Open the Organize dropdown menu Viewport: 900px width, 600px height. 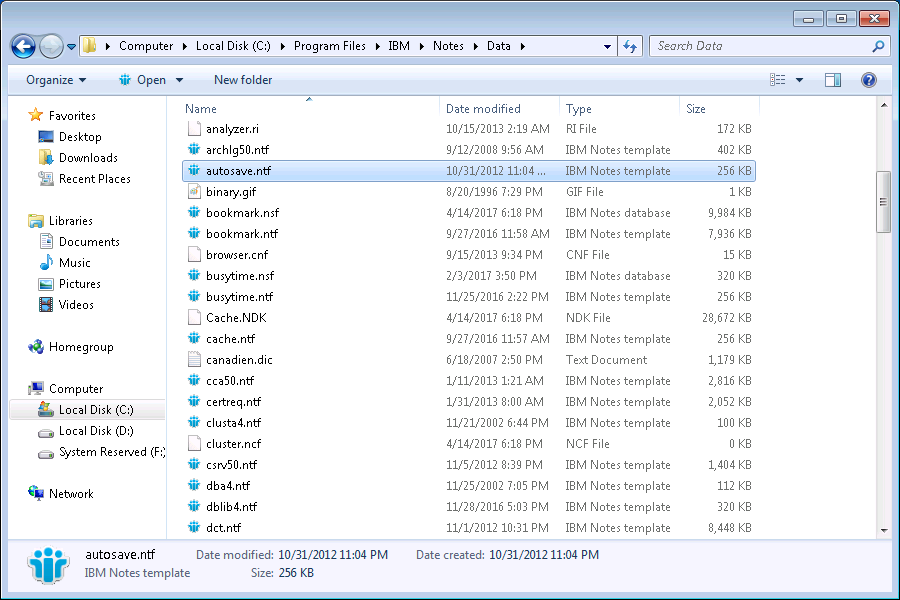pos(56,80)
